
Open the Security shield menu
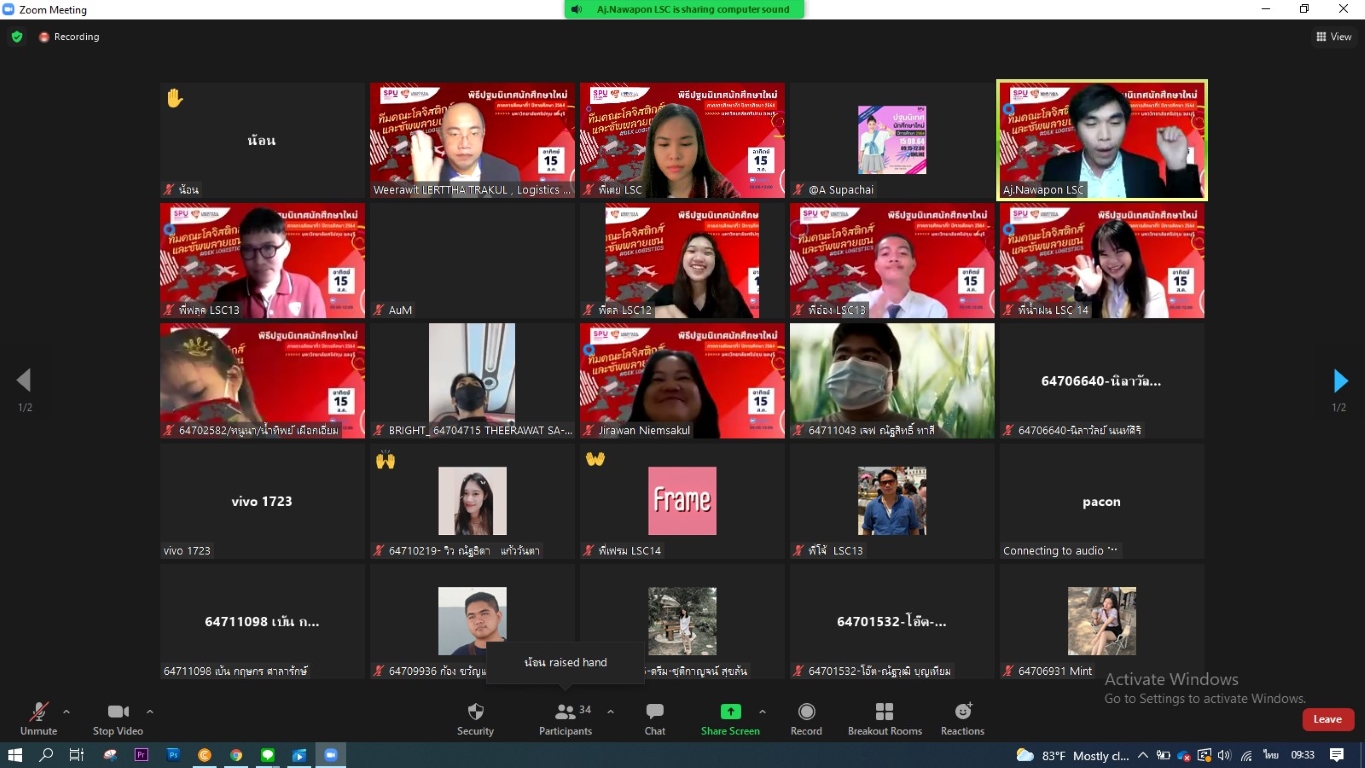[x=475, y=719]
